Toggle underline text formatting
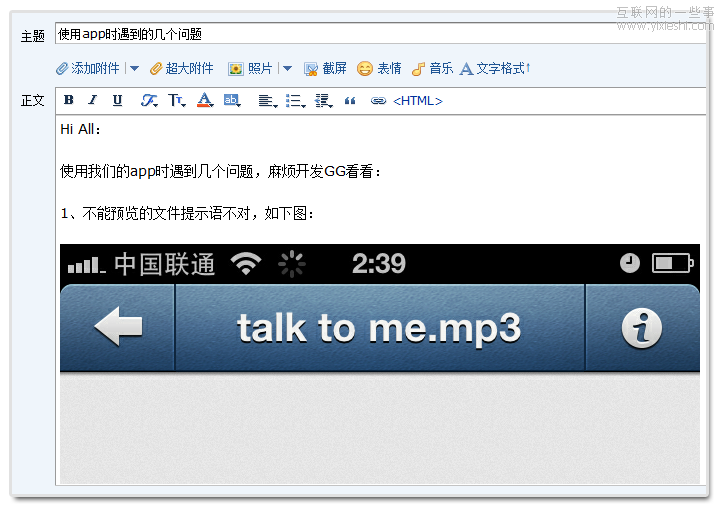 [117, 101]
